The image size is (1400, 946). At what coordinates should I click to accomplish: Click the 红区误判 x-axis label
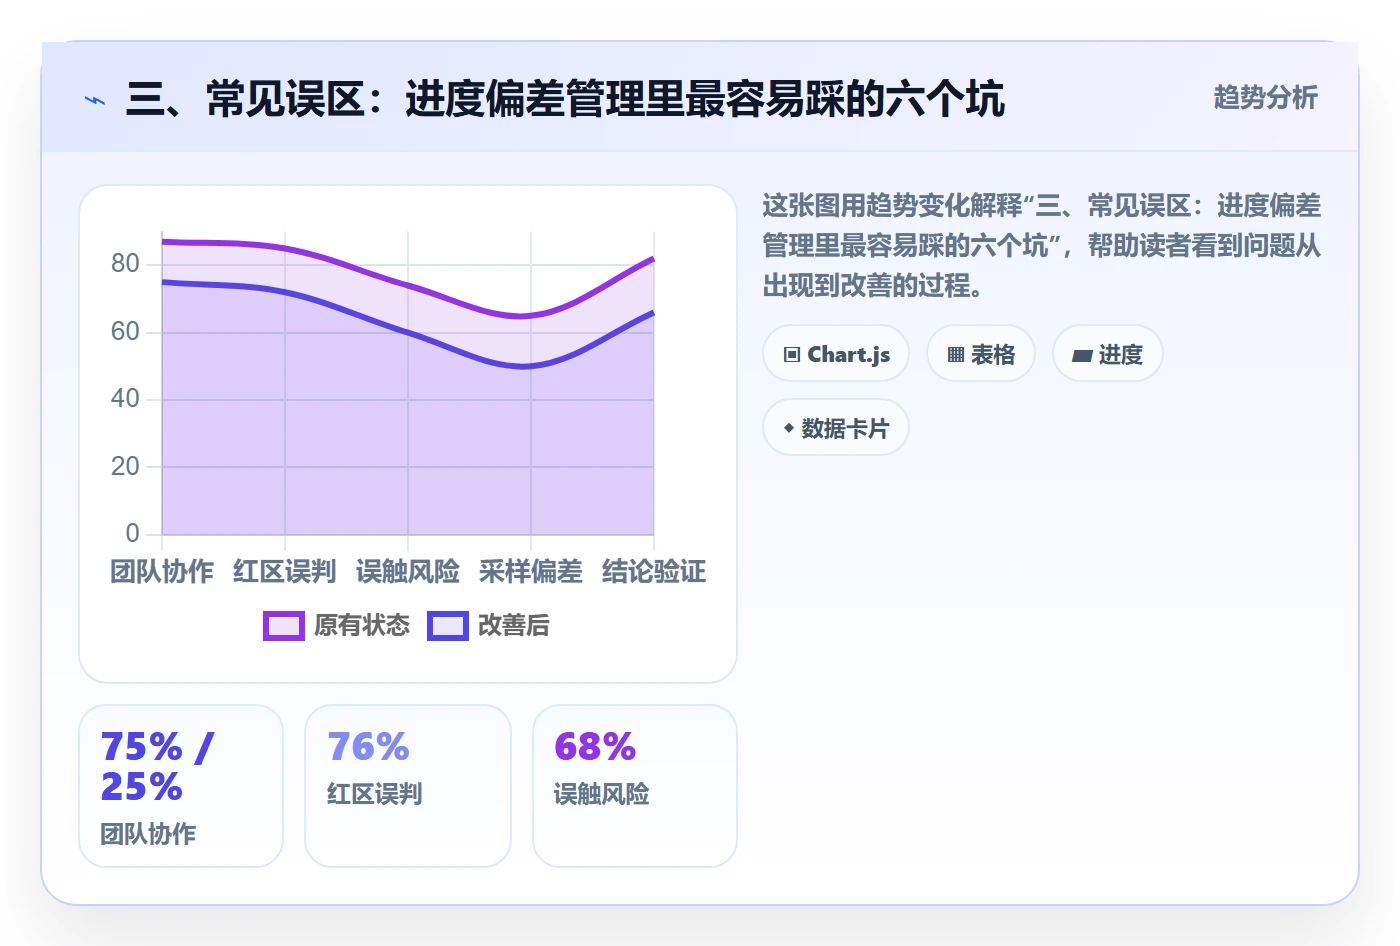(285, 572)
